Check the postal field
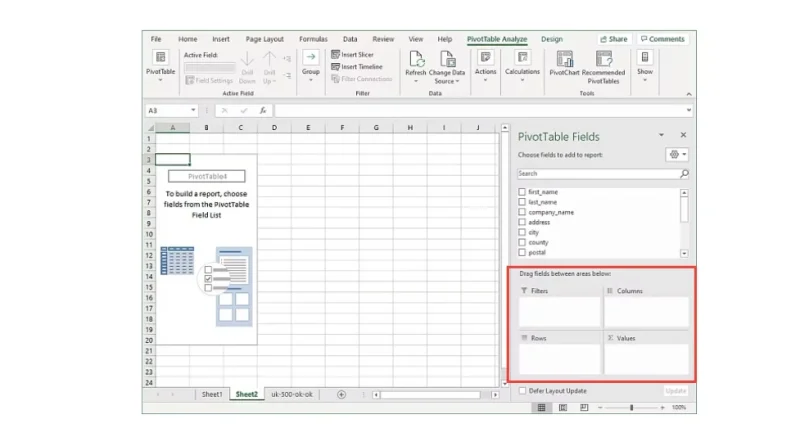Image resolution: width=800 pixels, height=446 pixels. (522, 252)
